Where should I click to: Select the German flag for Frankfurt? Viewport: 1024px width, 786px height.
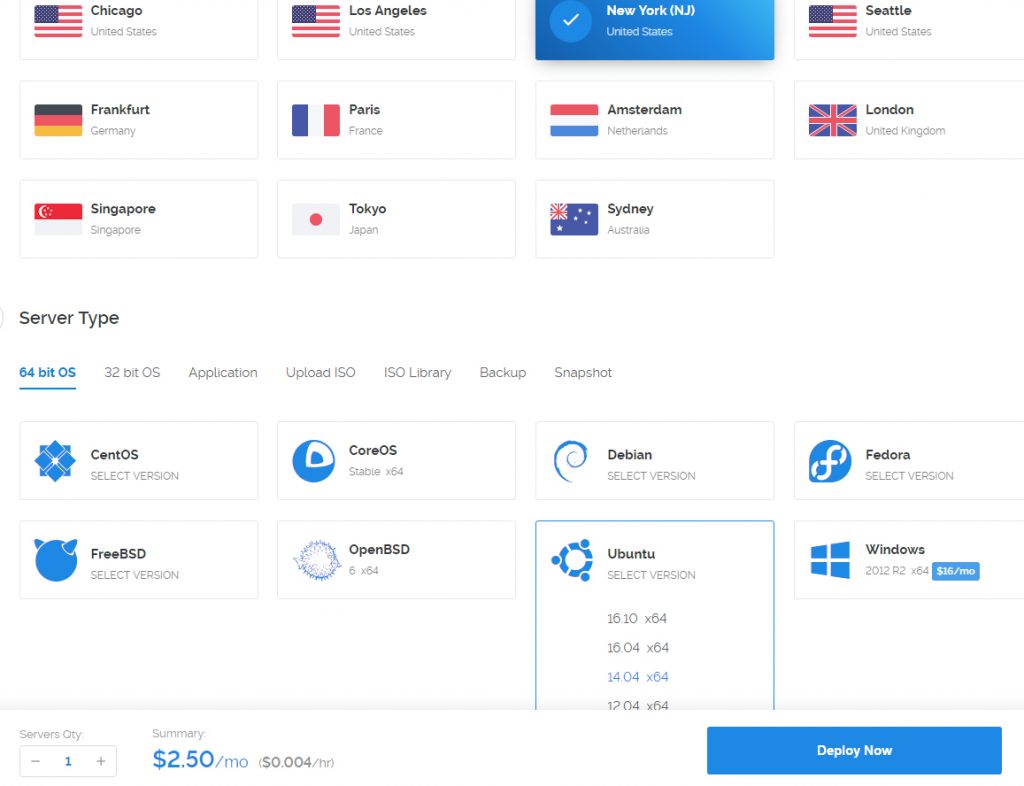click(58, 120)
